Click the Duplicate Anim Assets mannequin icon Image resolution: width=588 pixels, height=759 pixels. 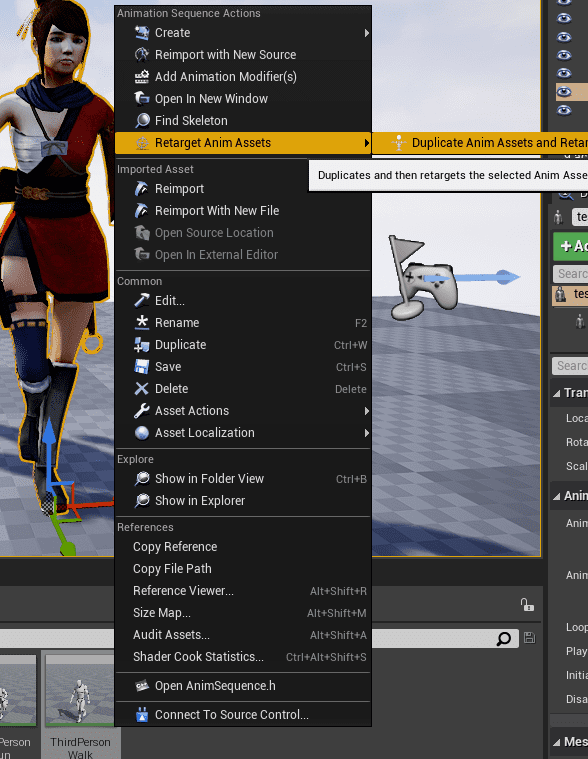[x=399, y=143]
